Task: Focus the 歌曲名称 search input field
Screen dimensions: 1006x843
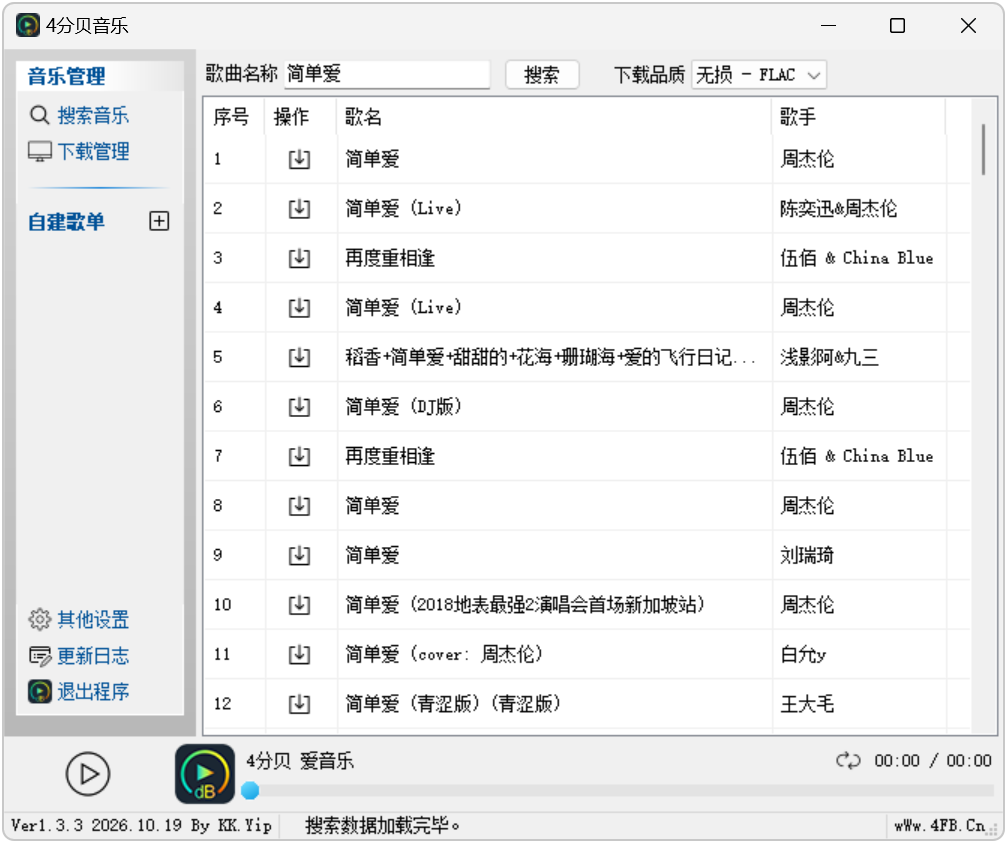Action: (387, 74)
